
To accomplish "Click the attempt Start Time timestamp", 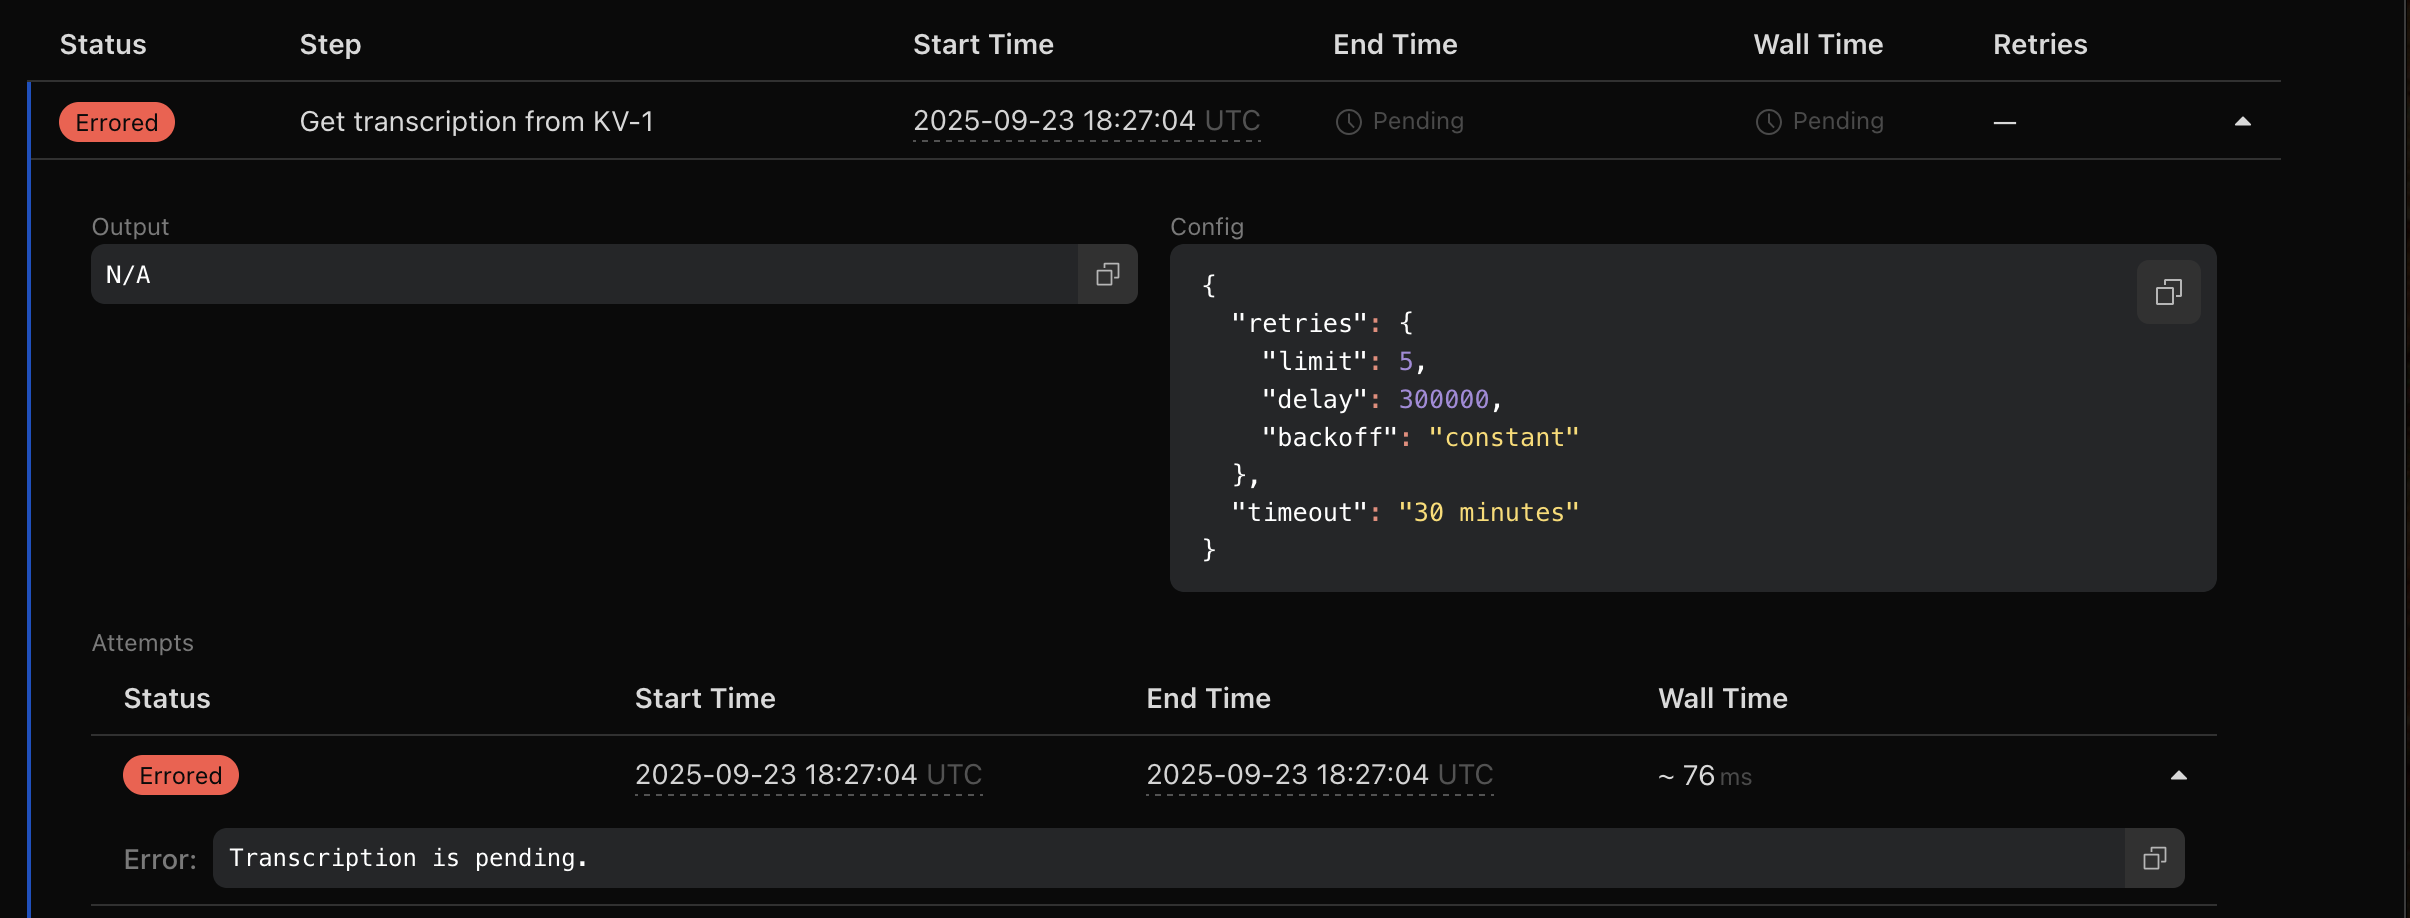I will click(808, 775).
